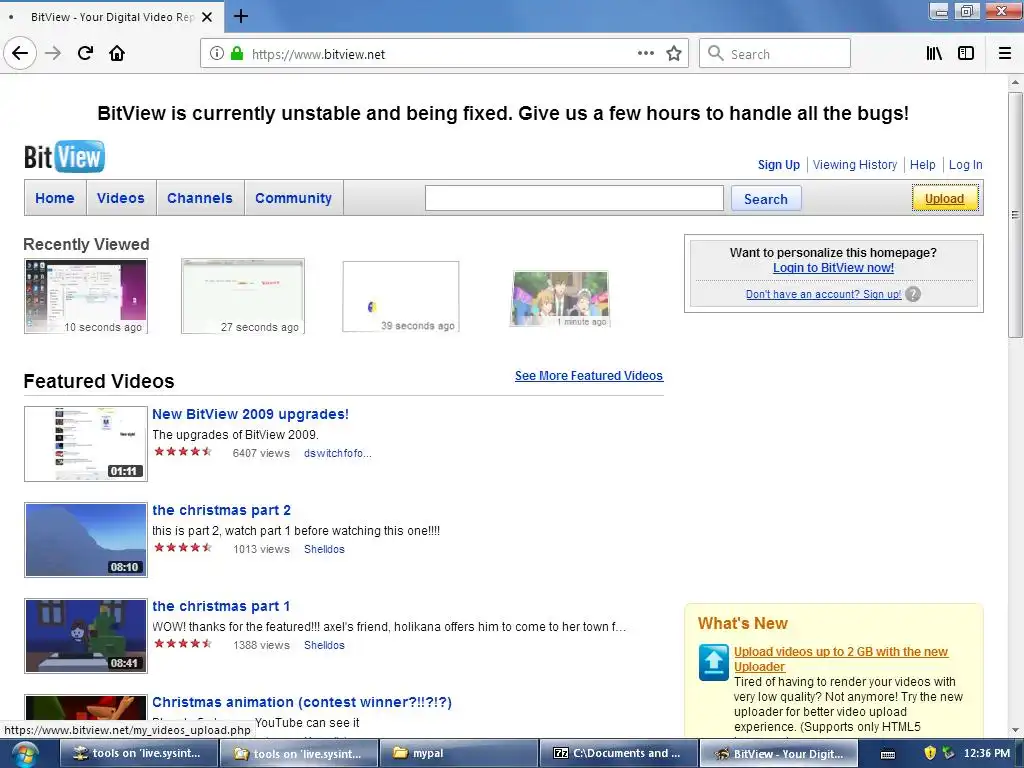Focus the browser Search box
The height and width of the screenshot is (768, 1024).
pyautogui.click(x=775, y=54)
